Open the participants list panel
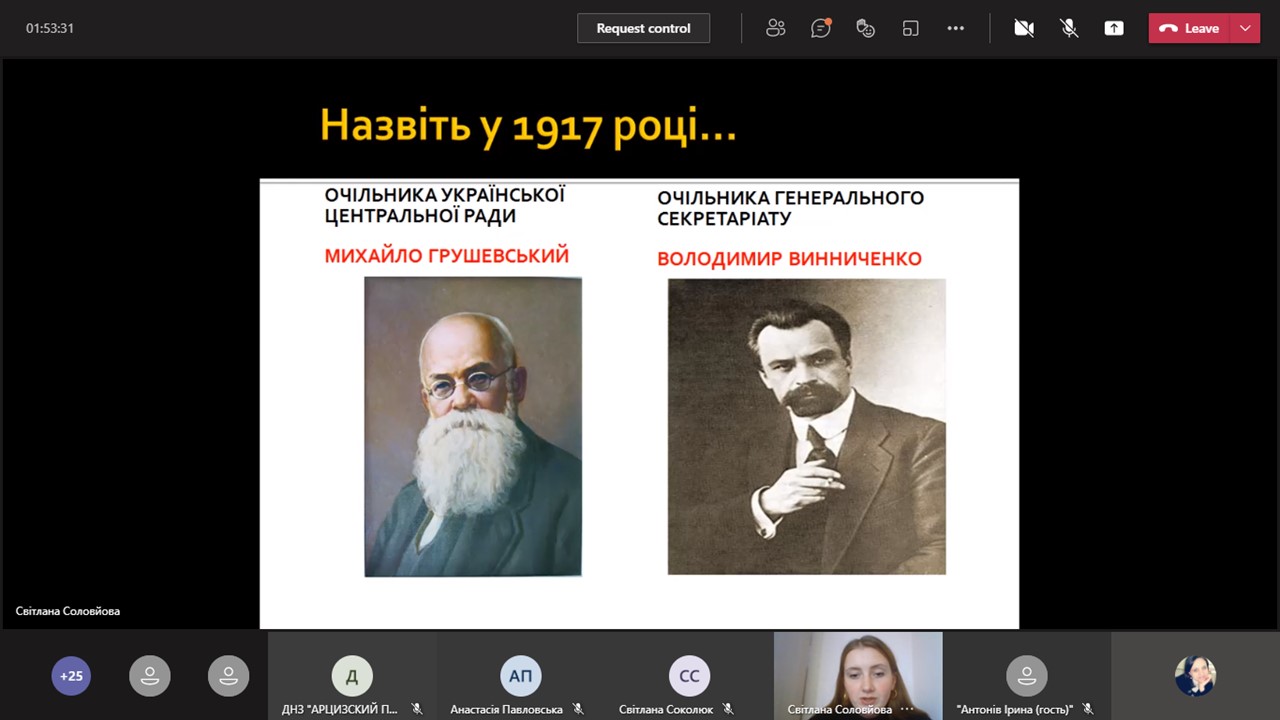The height and width of the screenshot is (720, 1280). 775,28
